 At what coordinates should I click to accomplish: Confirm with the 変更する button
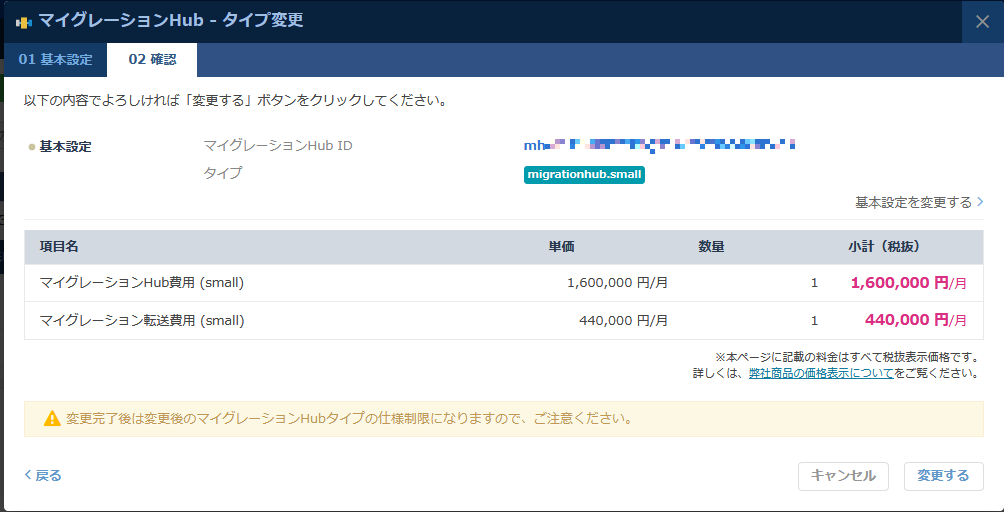point(943,476)
